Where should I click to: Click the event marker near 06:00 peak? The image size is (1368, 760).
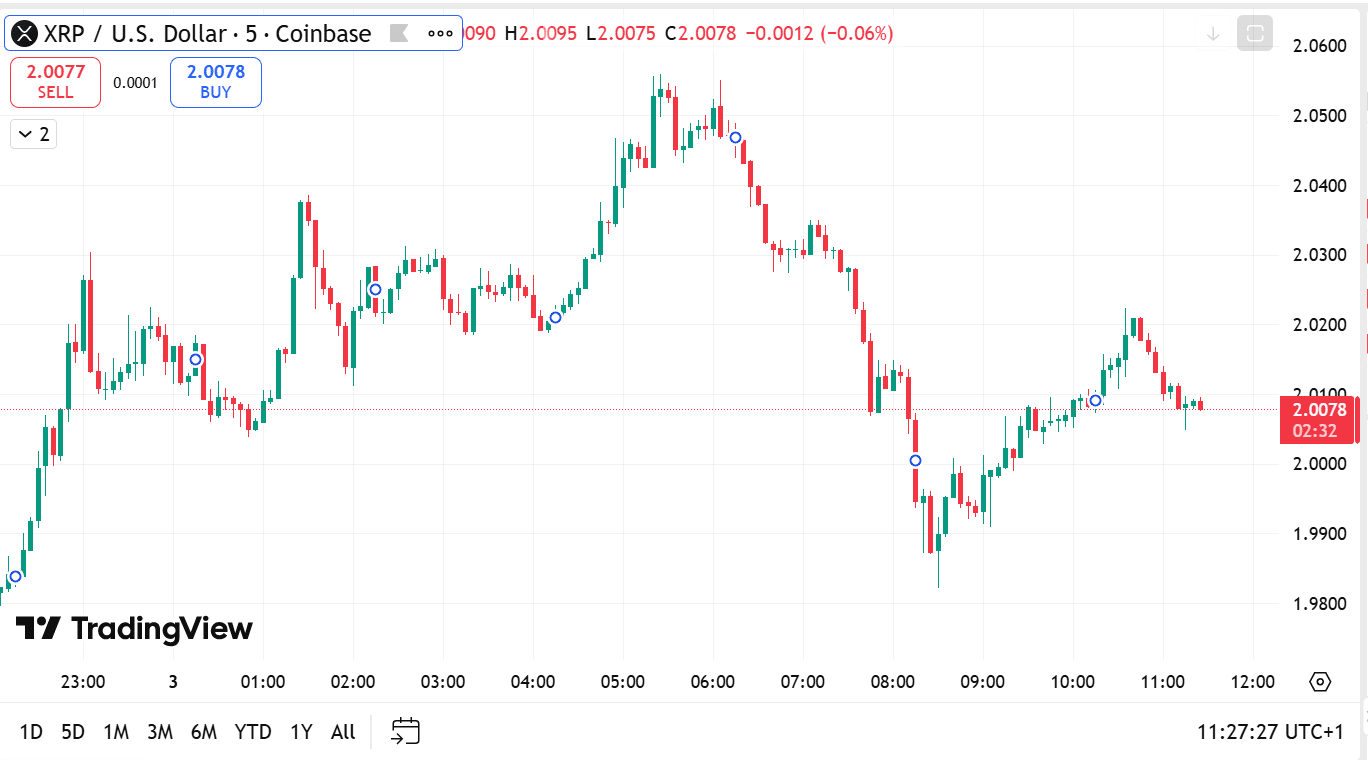click(735, 138)
